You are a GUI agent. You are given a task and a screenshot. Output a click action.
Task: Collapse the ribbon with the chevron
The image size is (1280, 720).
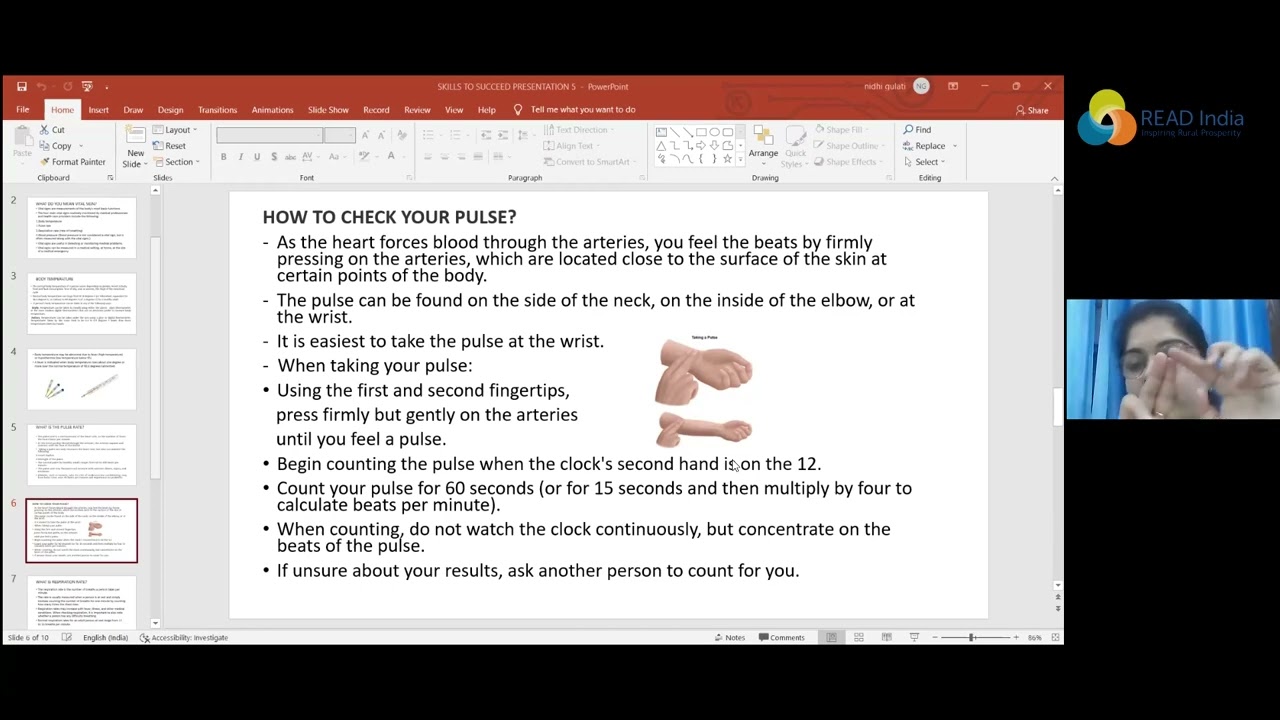tap(1054, 178)
